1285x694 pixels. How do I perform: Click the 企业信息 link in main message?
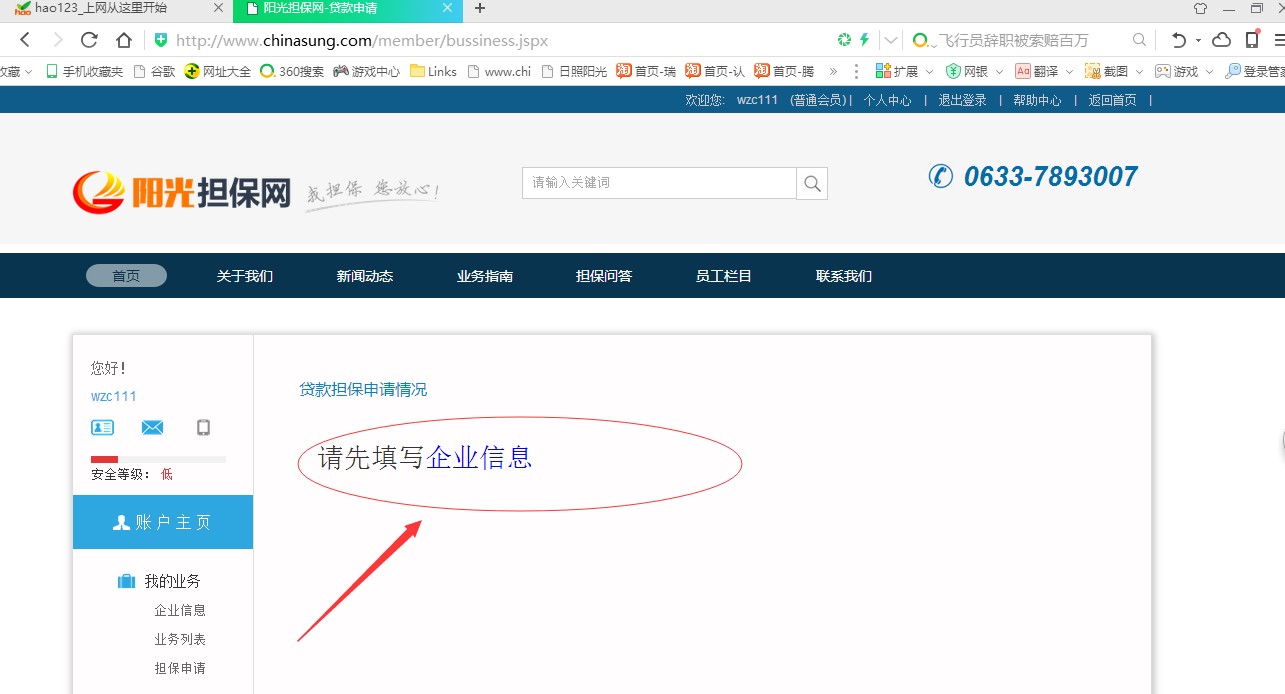(x=479, y=458)
